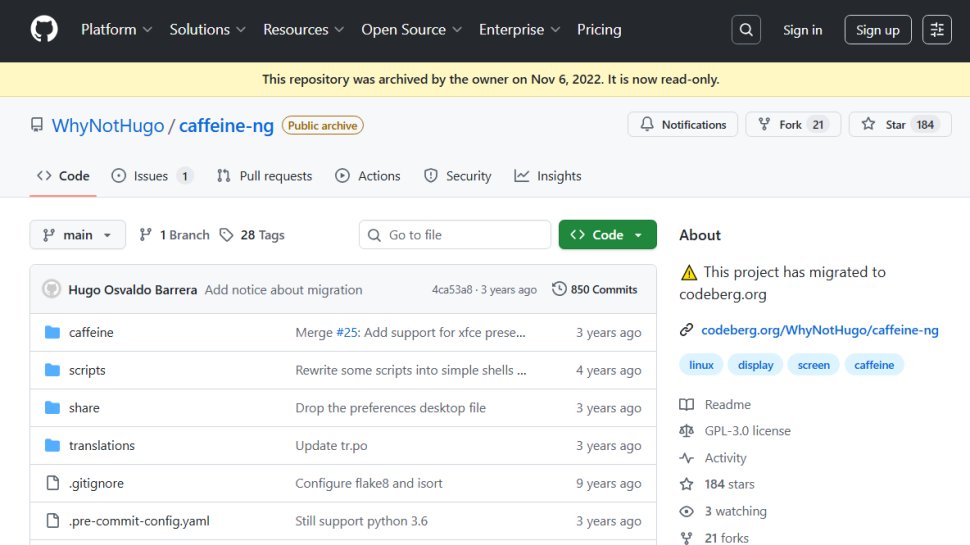Click the pulse icon beside Activity
Image resolution: width=970 pixels, height=545 pixels.
coord(687,458)
